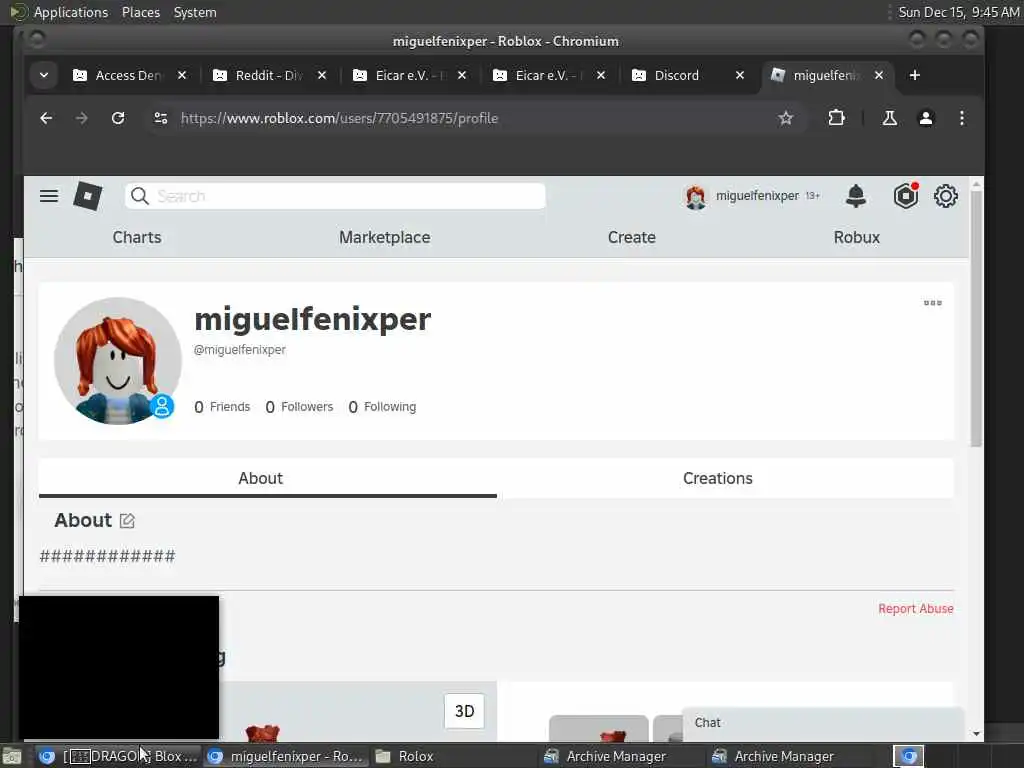The height and width of the screenshot is (768, 1024).
Task: View site information icon in address bar
Action: click(161, 118)
